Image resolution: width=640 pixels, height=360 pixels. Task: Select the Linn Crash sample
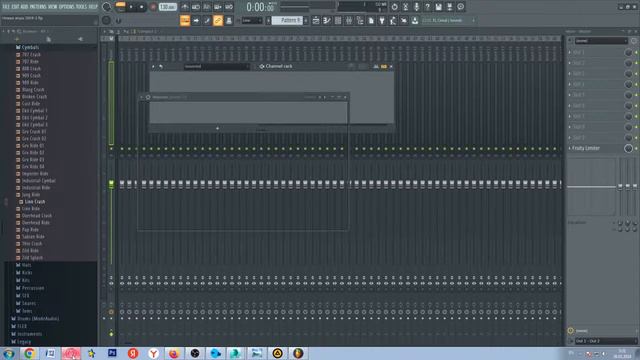point(32,202)
